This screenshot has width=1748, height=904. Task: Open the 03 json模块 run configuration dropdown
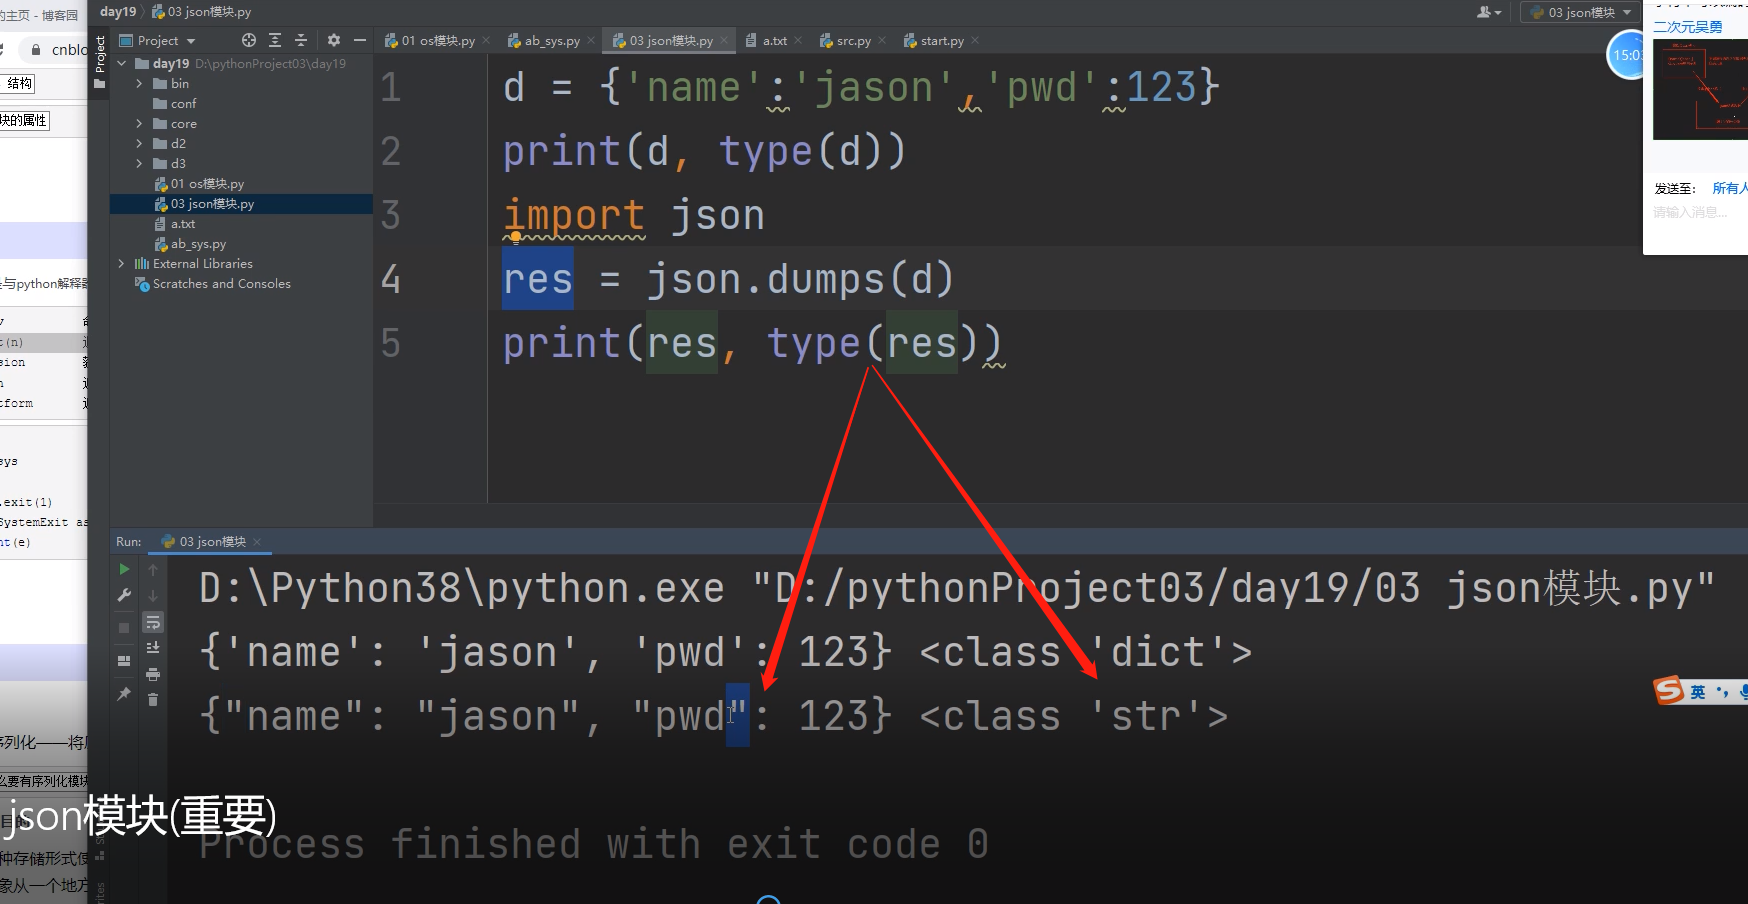click(x=1580, y=12)
